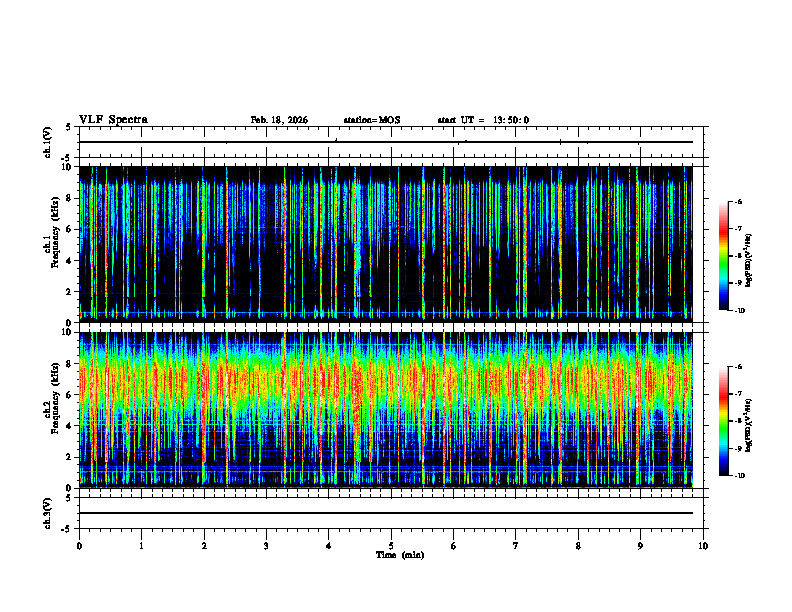
Task: Click the "2" tick on the time axis
Action: coord(204,546)
